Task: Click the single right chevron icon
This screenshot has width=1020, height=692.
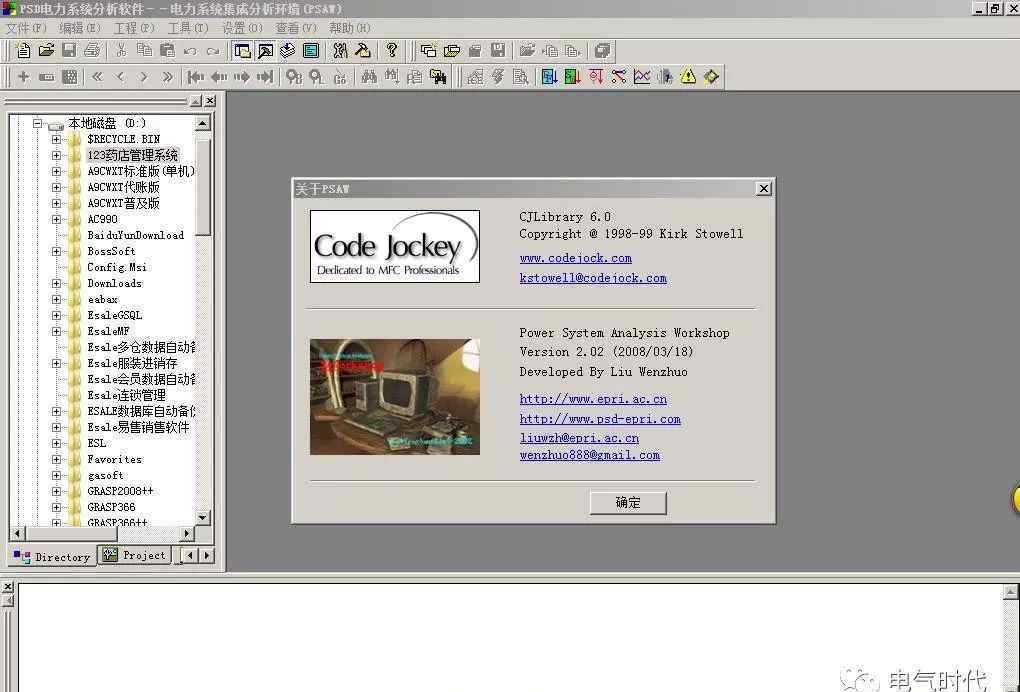Action: pyautogui.click(x=144, y=77)
